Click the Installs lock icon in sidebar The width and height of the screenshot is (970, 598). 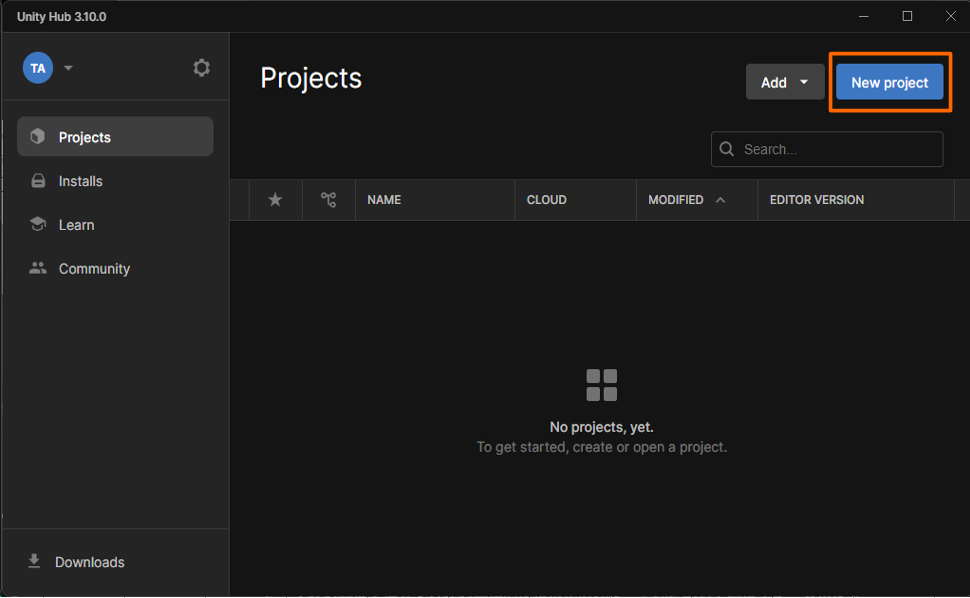38,181
